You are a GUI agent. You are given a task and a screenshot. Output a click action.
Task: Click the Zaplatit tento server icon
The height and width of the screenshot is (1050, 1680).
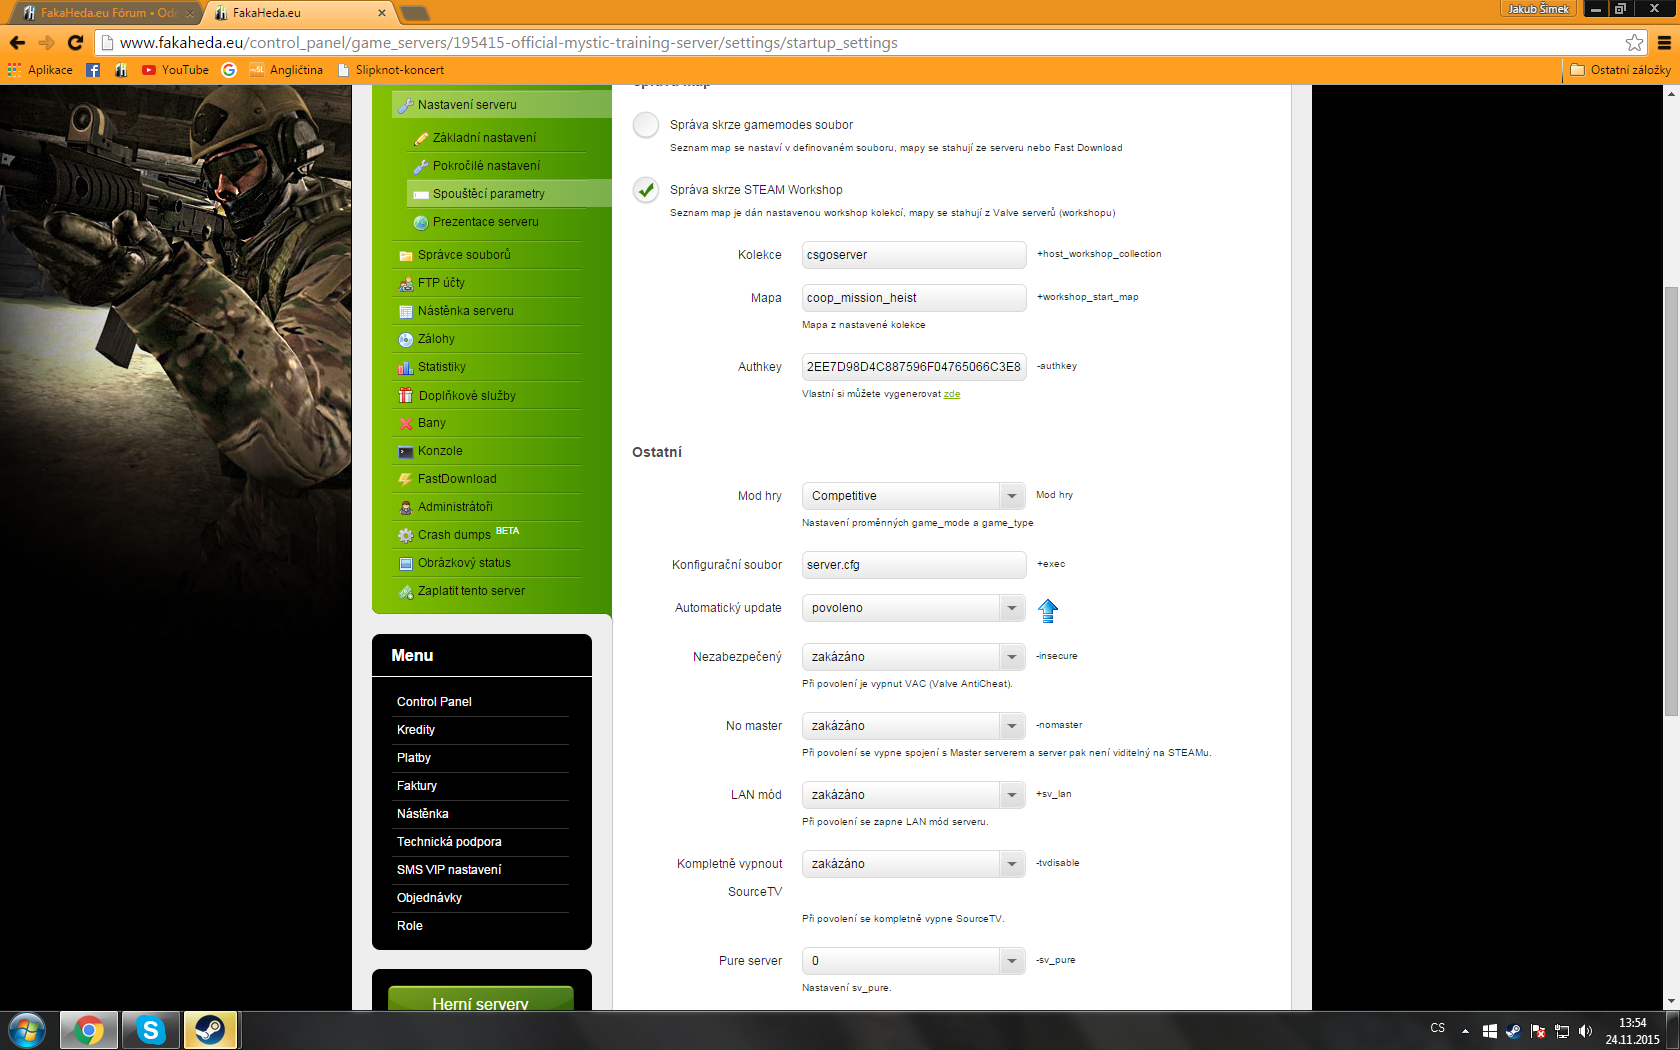(406, 591)
